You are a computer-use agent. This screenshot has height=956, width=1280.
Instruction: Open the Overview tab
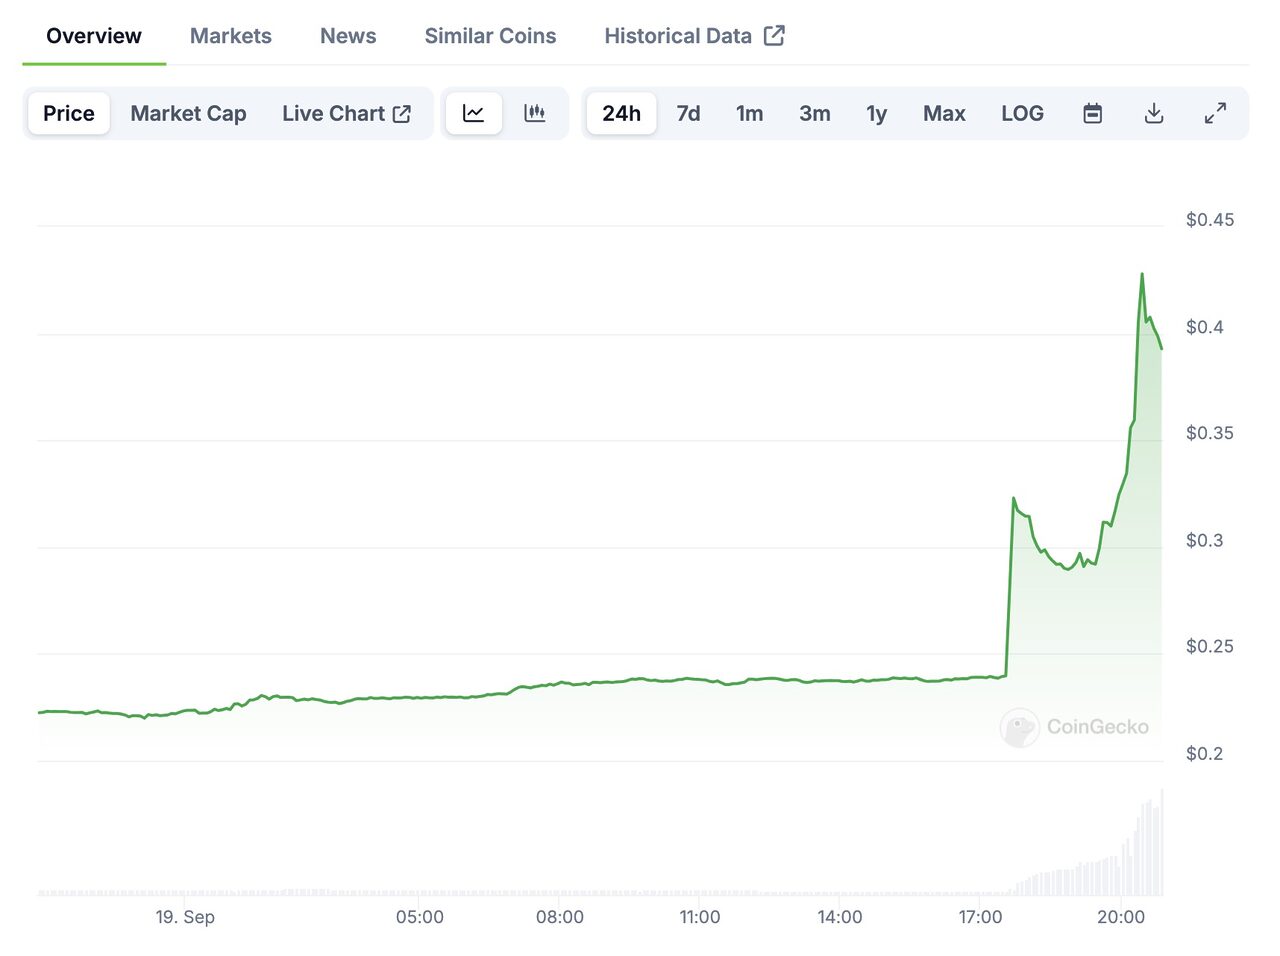94,36
